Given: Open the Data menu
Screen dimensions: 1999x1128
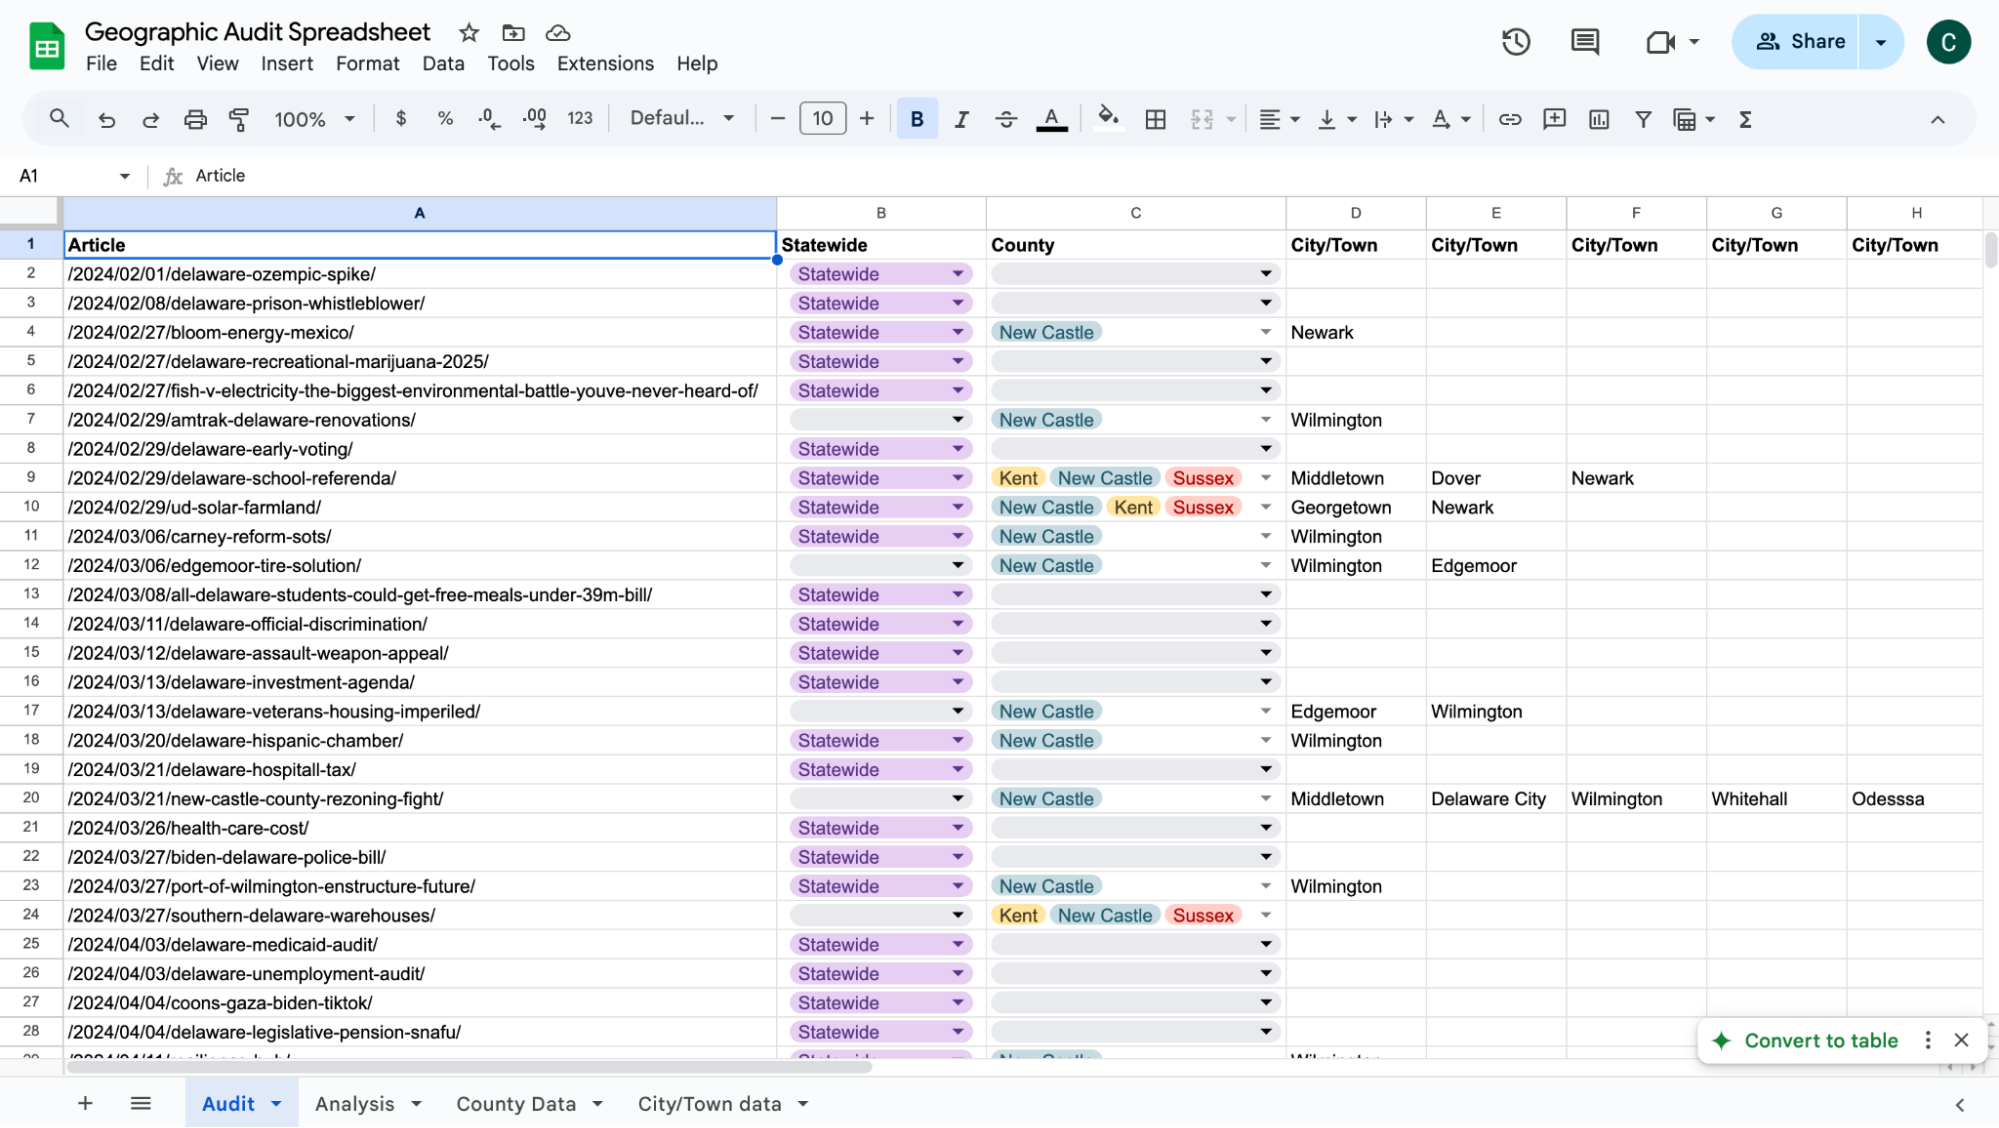Looking at the screenshot, I should (x=443, y=63).
